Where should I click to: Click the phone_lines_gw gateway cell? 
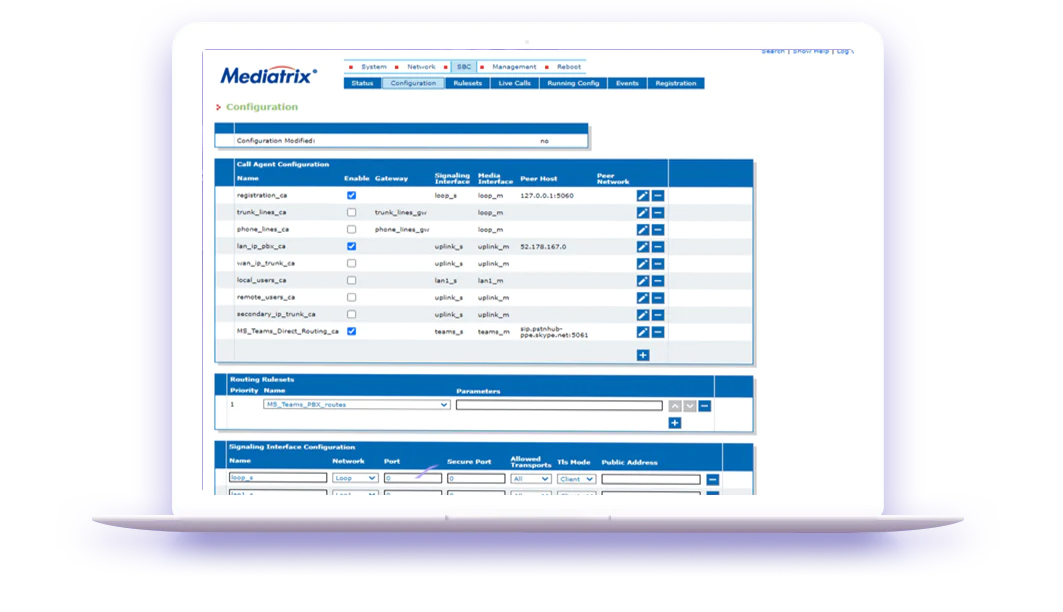point(402,230)
